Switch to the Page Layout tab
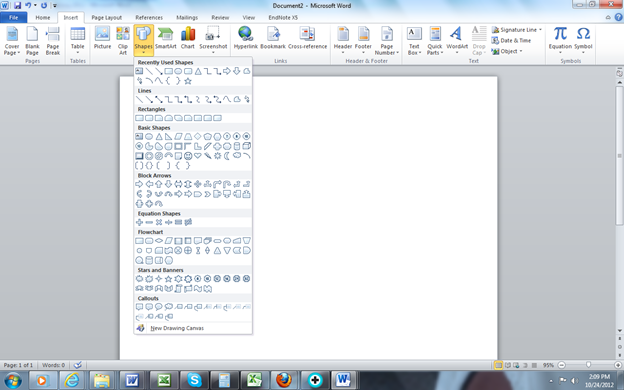624x390 pixels. (x=107, y=18)
